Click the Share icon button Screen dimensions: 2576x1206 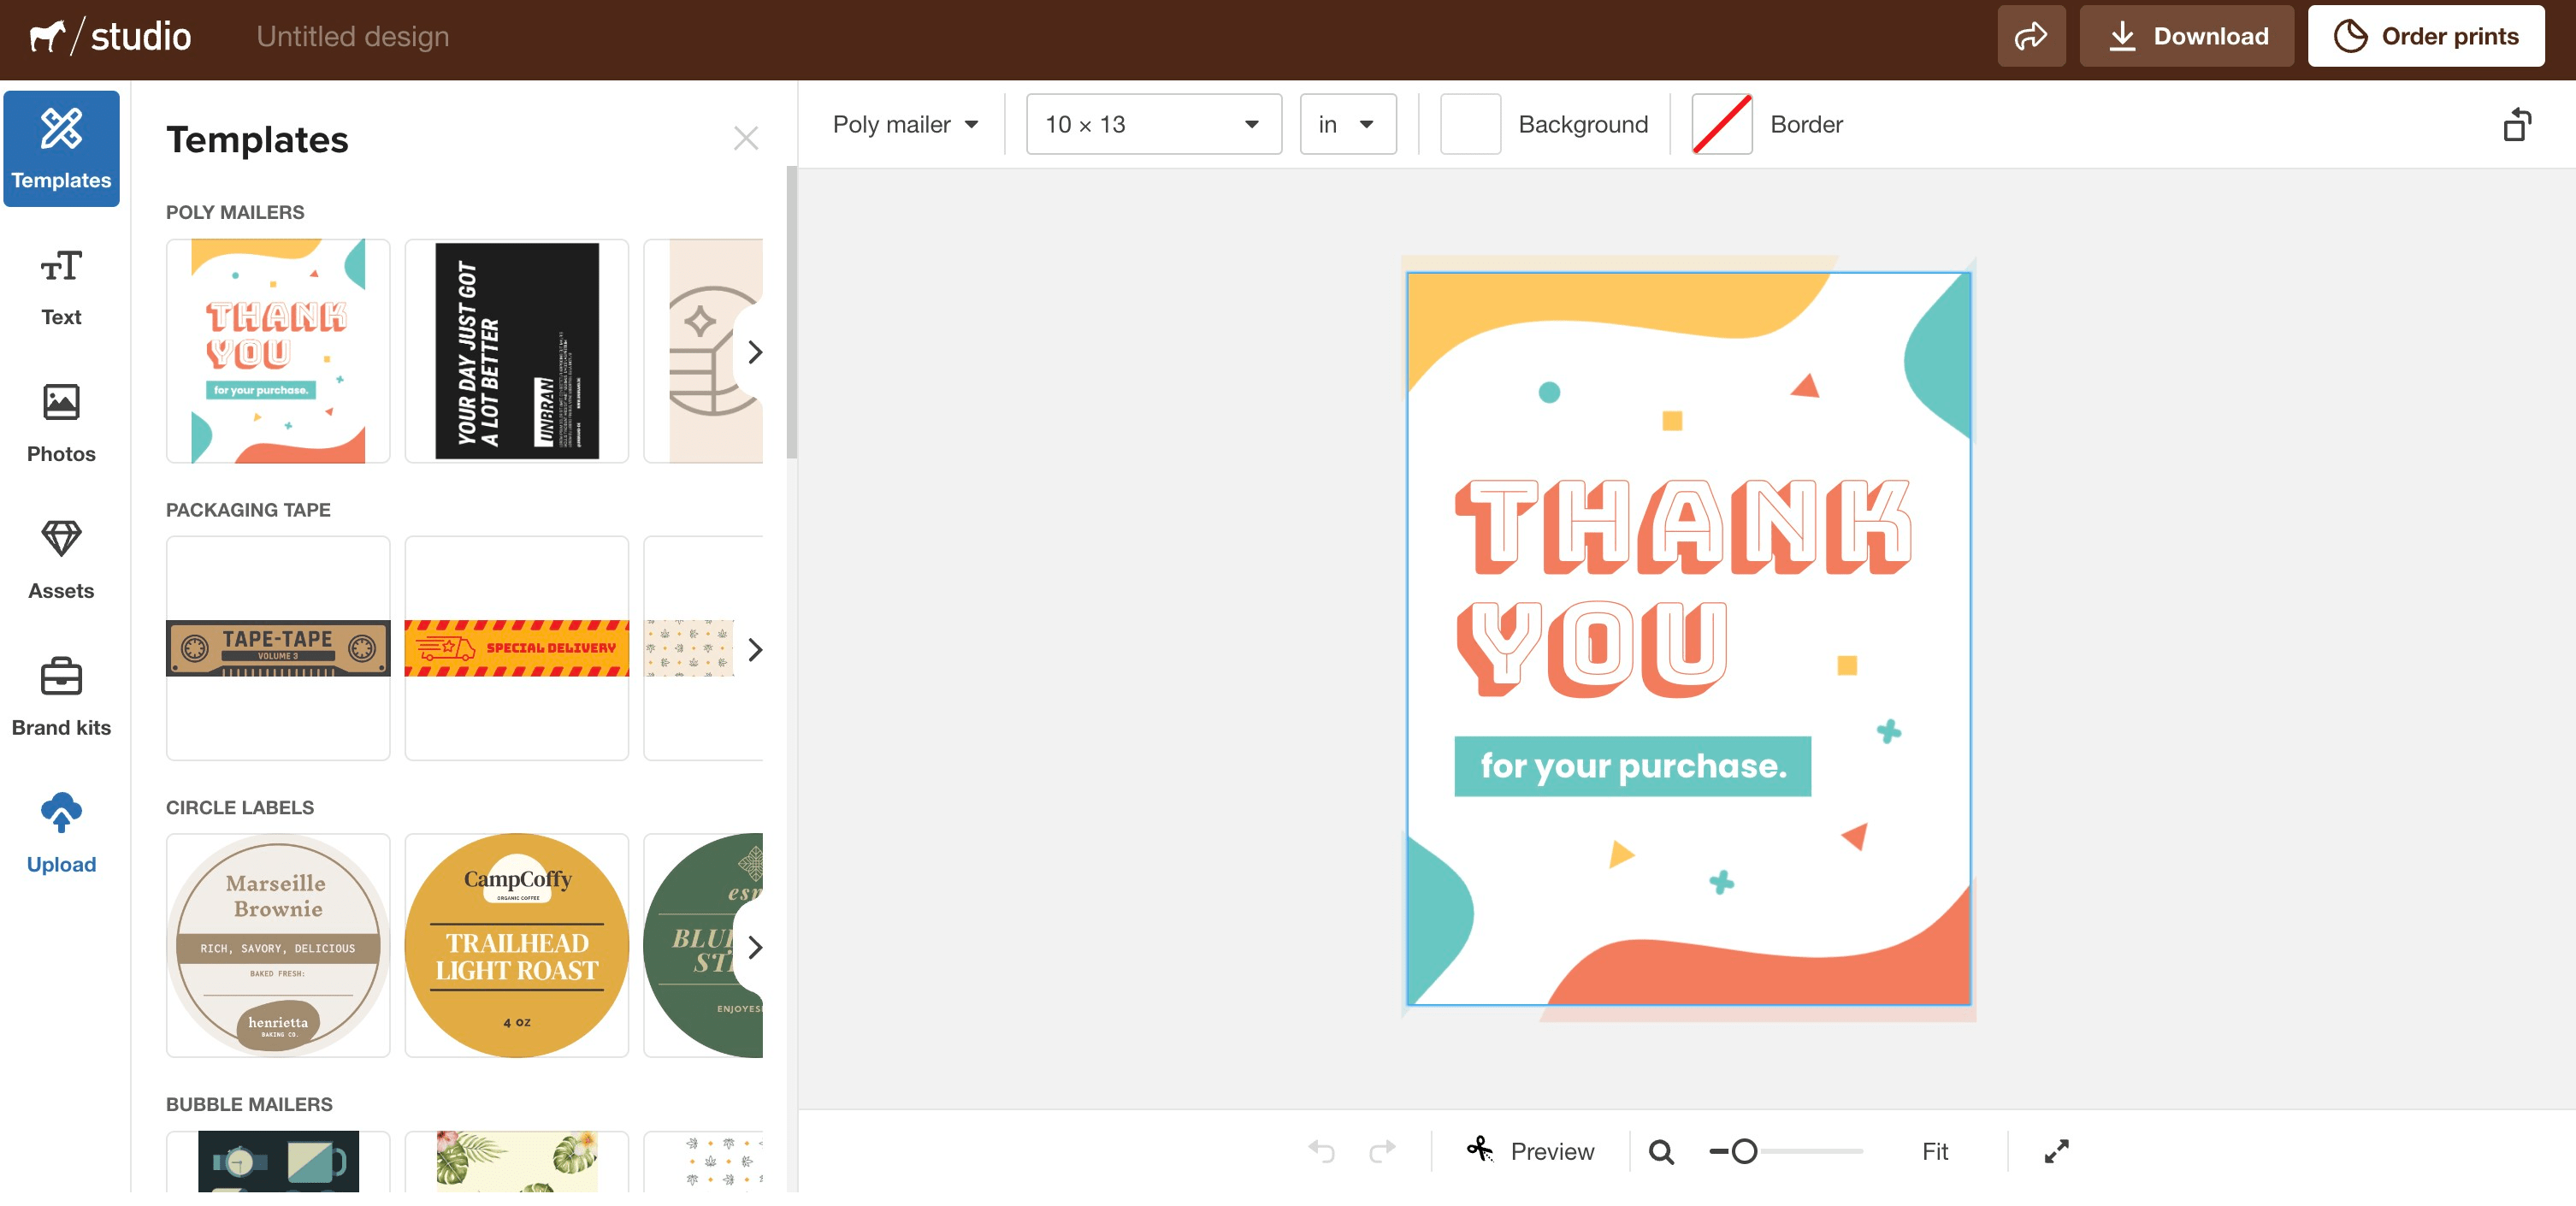(x=2030, y=34)
